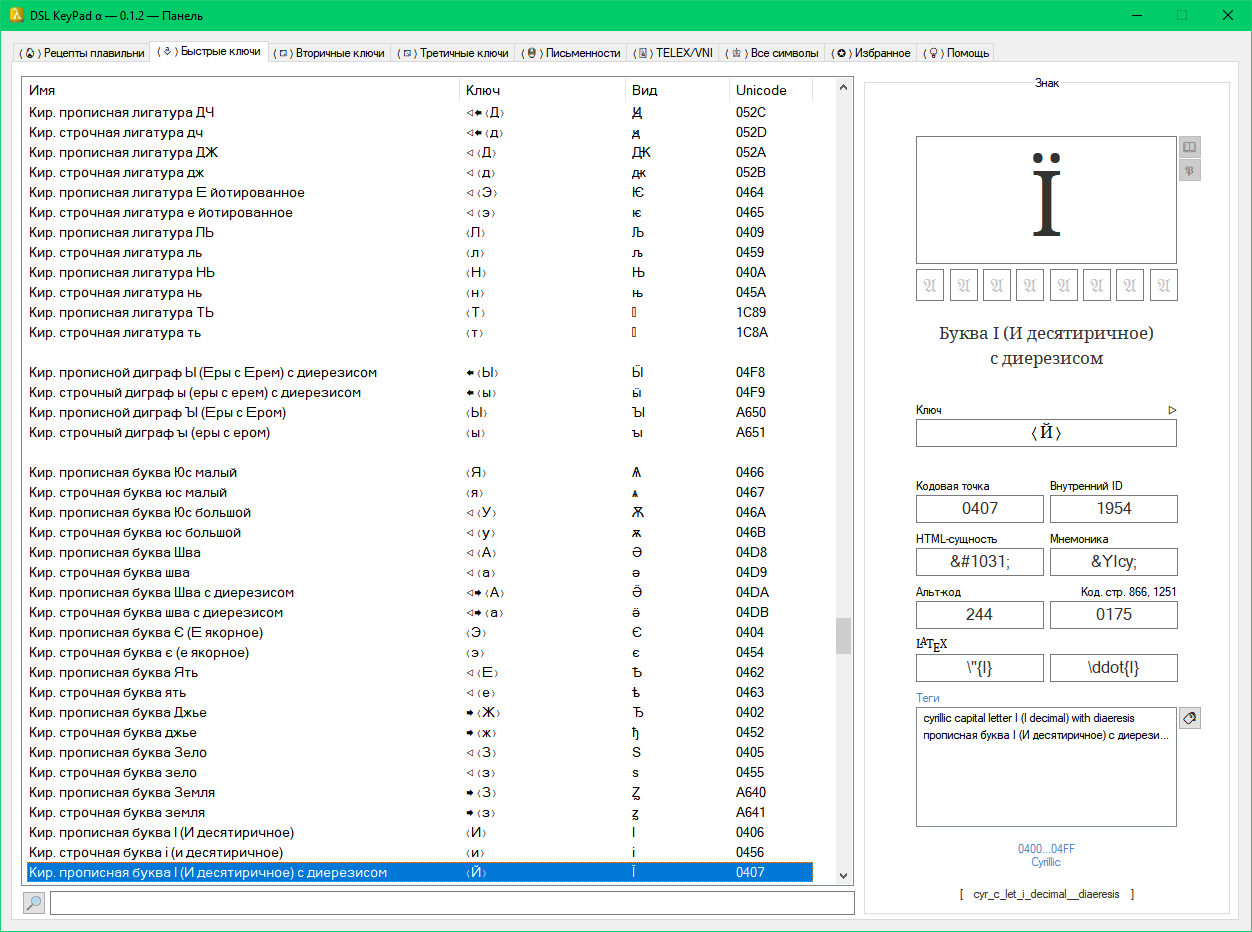The width and height of the screenshot is (1252, 932).
Task: Click the Ключ column header
Action: (x=542, y=90)
